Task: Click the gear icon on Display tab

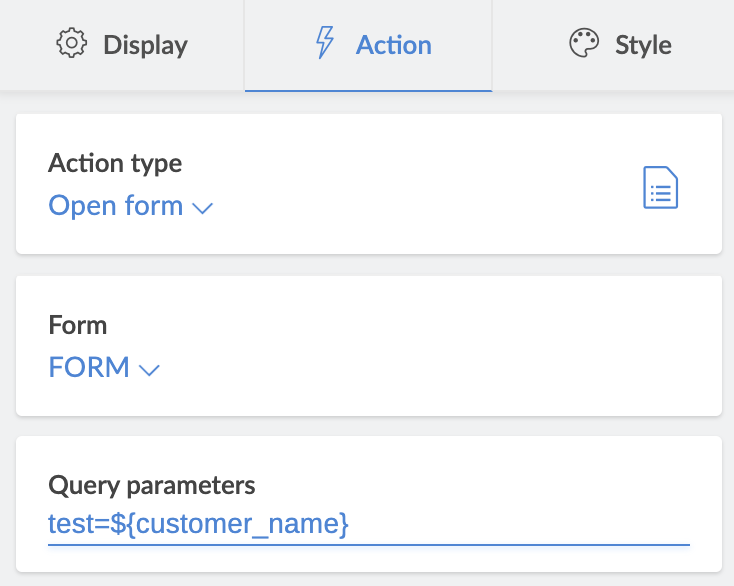Action: pos(70,45)
